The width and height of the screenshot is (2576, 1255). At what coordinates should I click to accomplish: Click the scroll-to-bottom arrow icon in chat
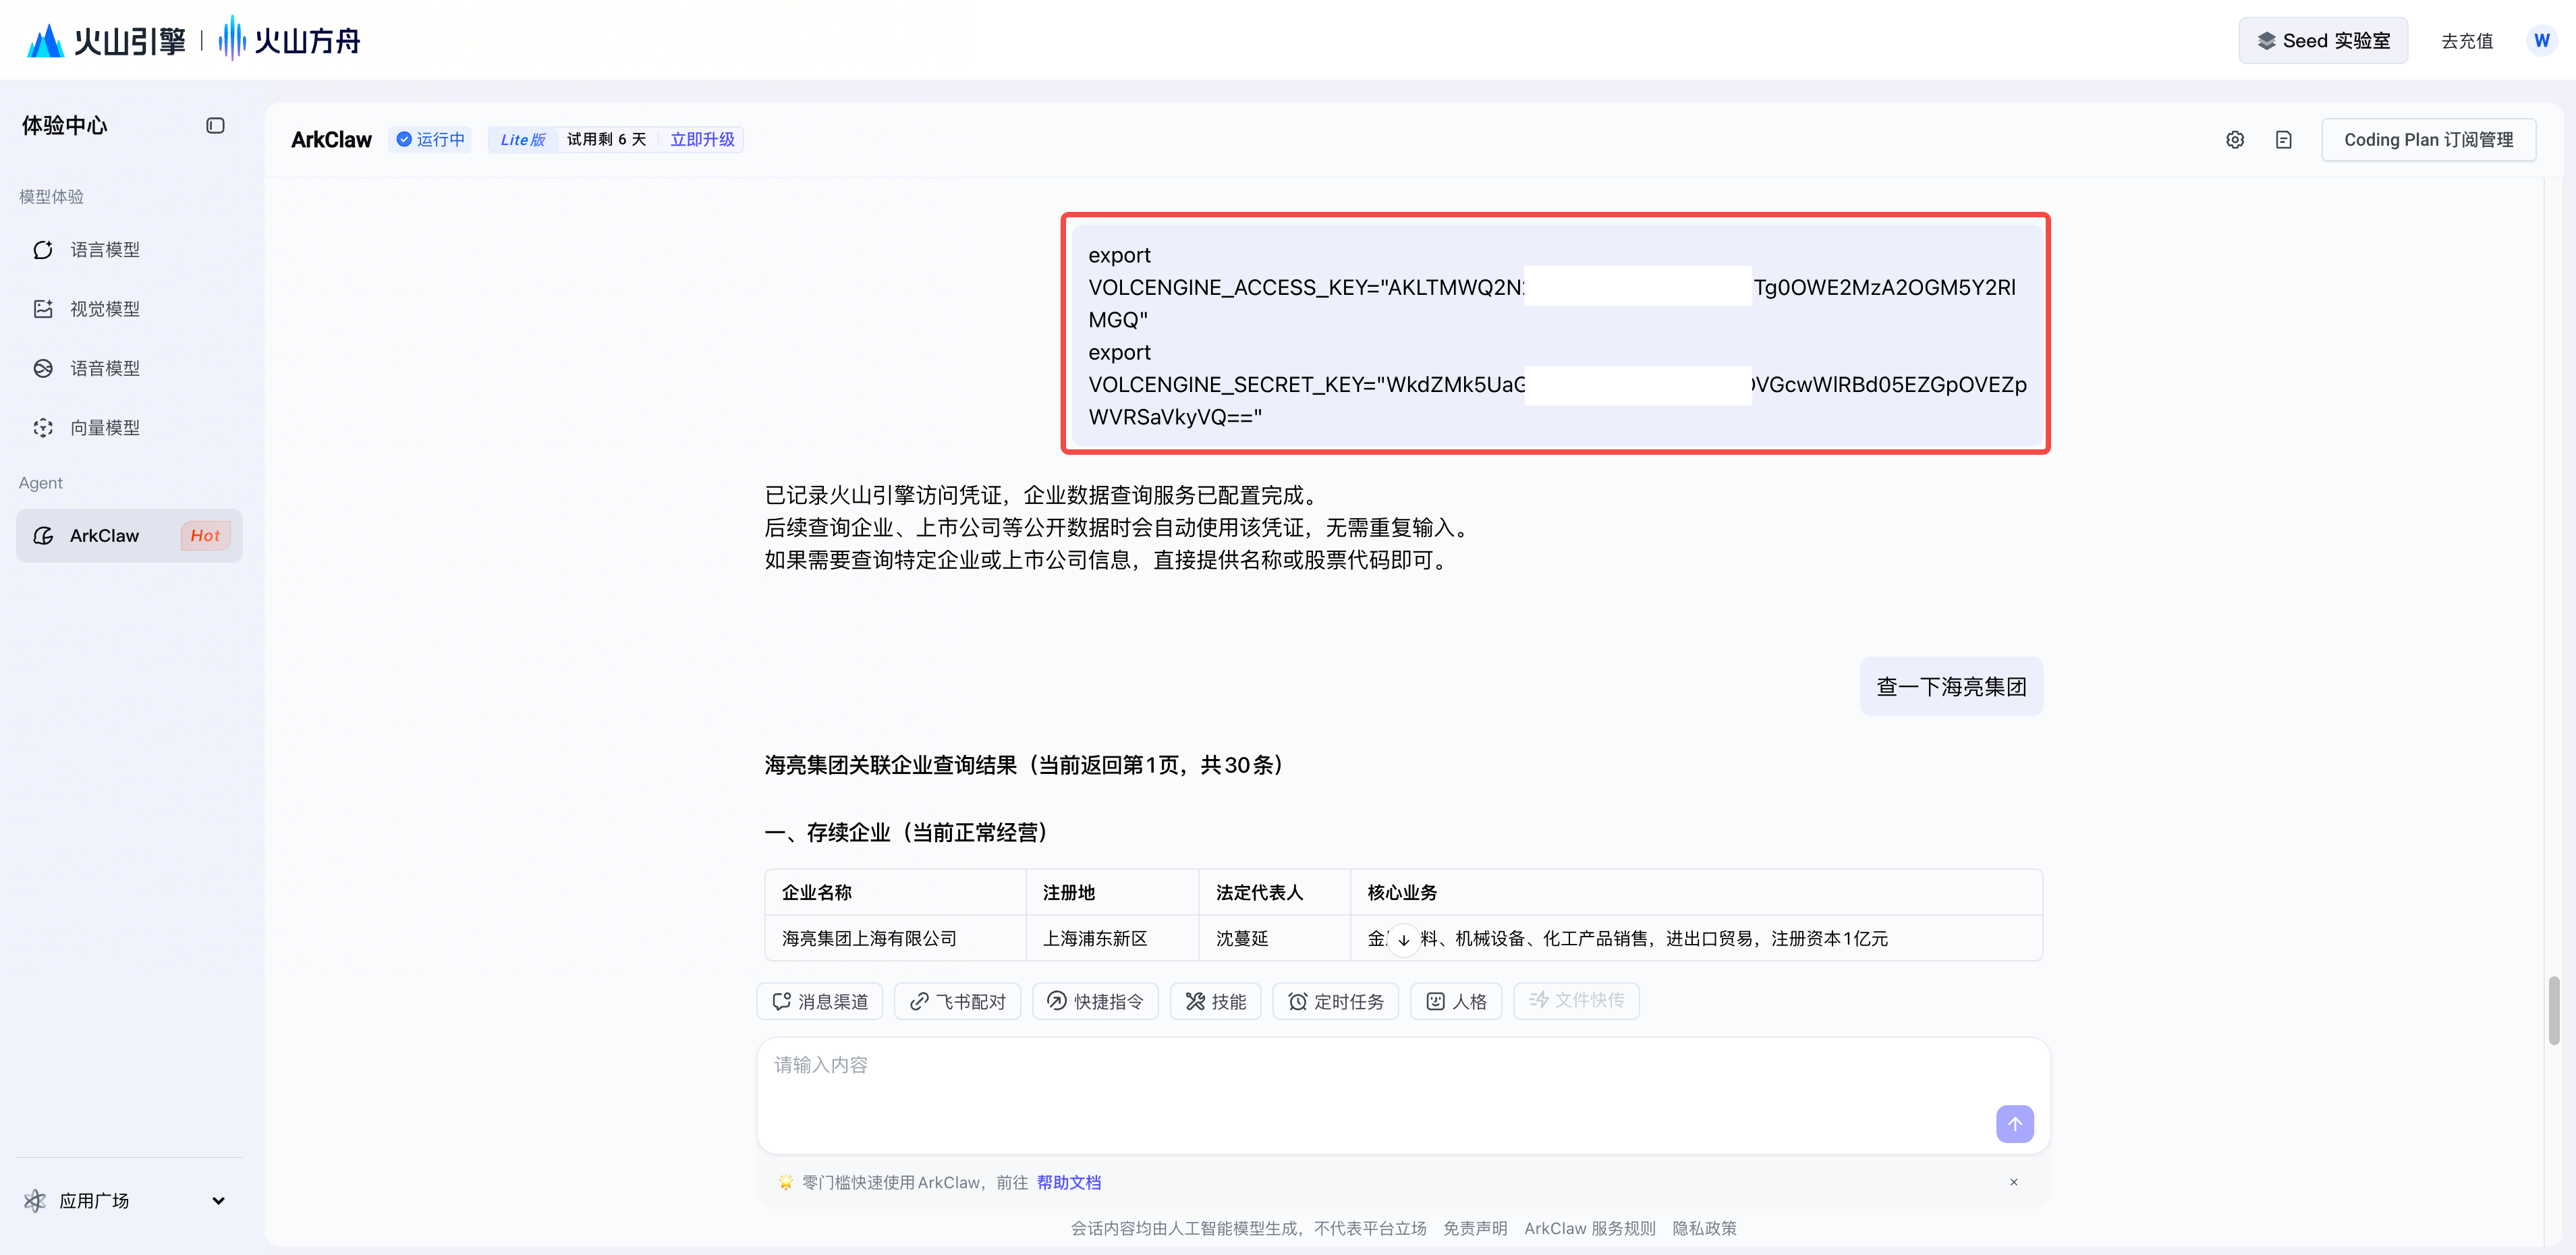pyautogui.click(x=1403, y=939)
